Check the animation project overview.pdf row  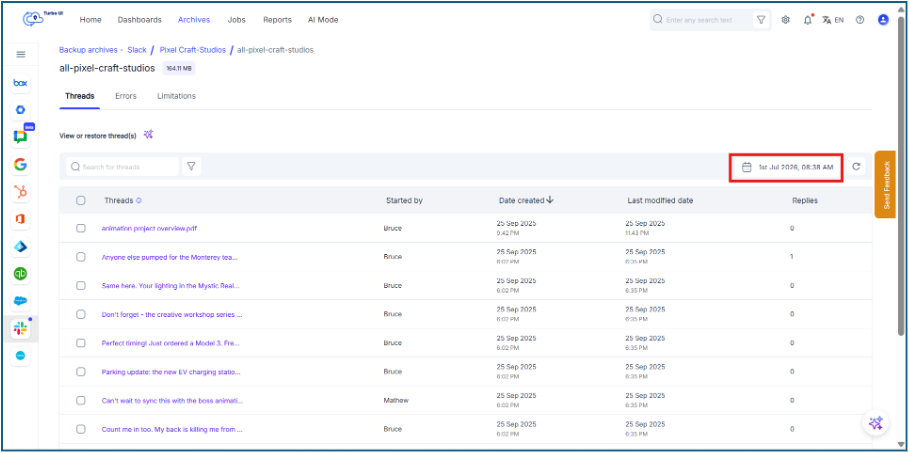coord(81,229)
